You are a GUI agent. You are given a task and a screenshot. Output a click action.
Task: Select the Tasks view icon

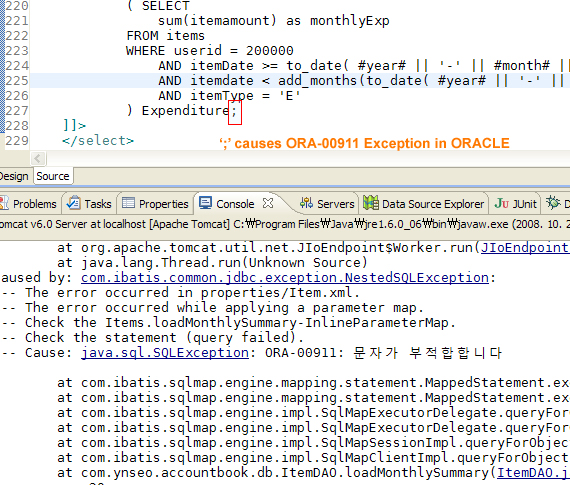(74, 203)
